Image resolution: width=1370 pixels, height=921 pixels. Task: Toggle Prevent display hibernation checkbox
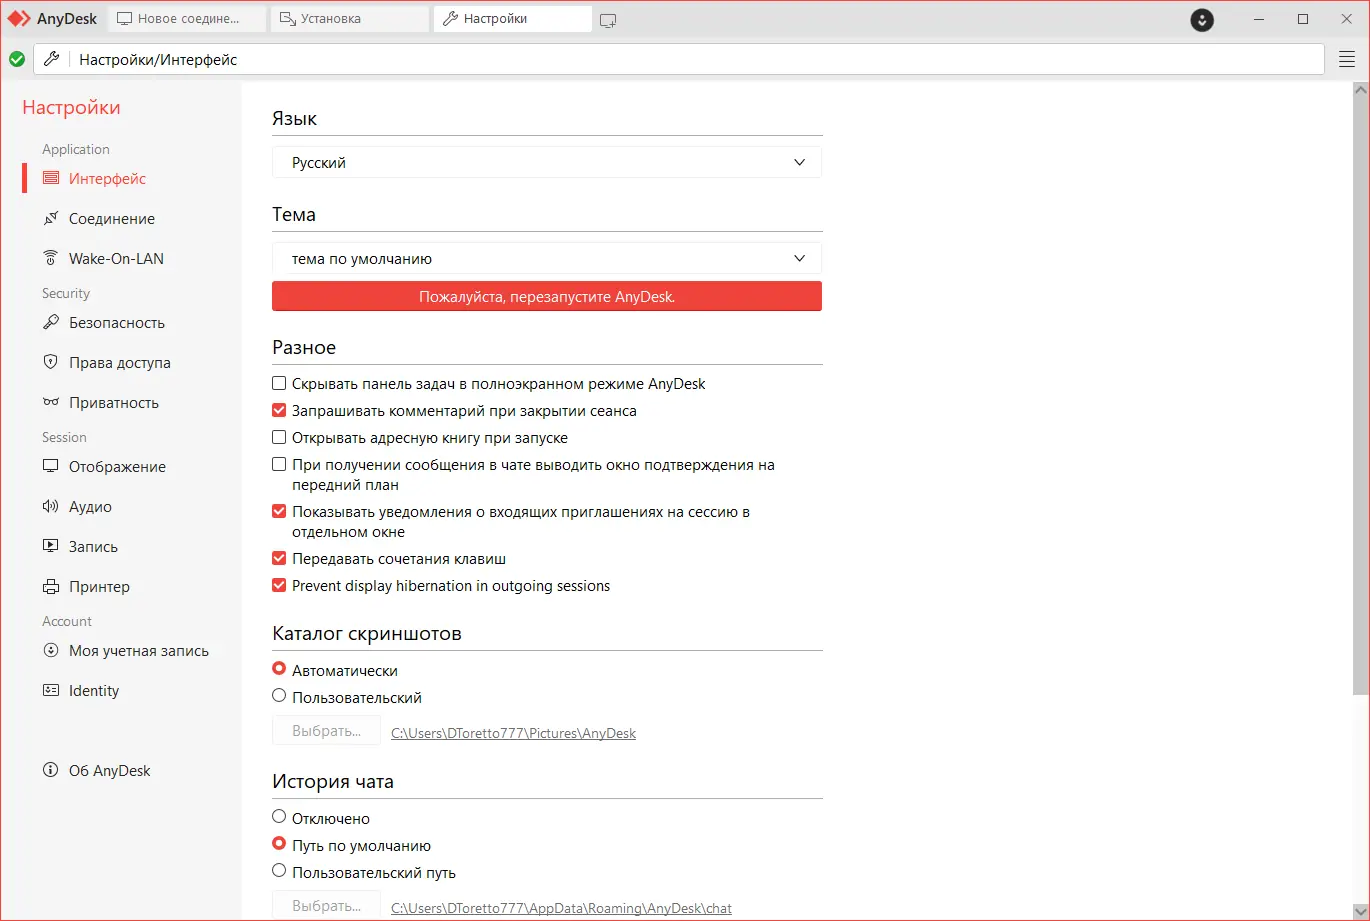coord(279,586)
